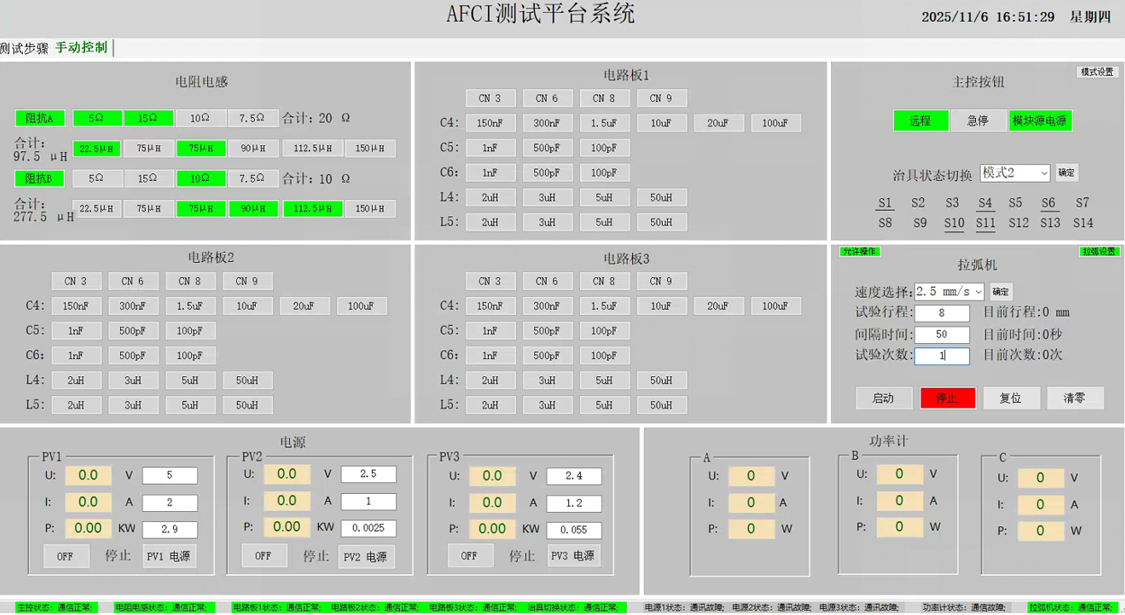Toggle 模块源电源 module power button
This screenshot has height=615, width=1125.
point(1040,121)
